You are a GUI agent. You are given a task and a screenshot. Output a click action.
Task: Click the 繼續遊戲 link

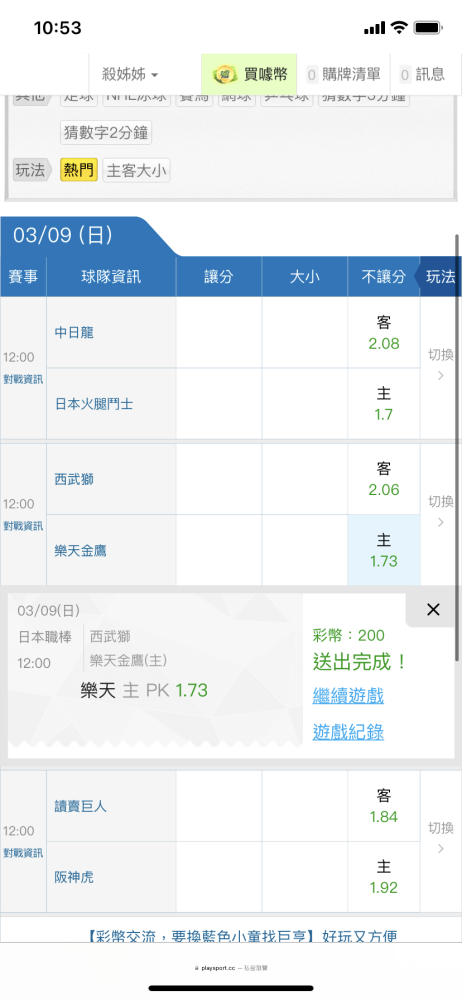[x=348, y=695]
